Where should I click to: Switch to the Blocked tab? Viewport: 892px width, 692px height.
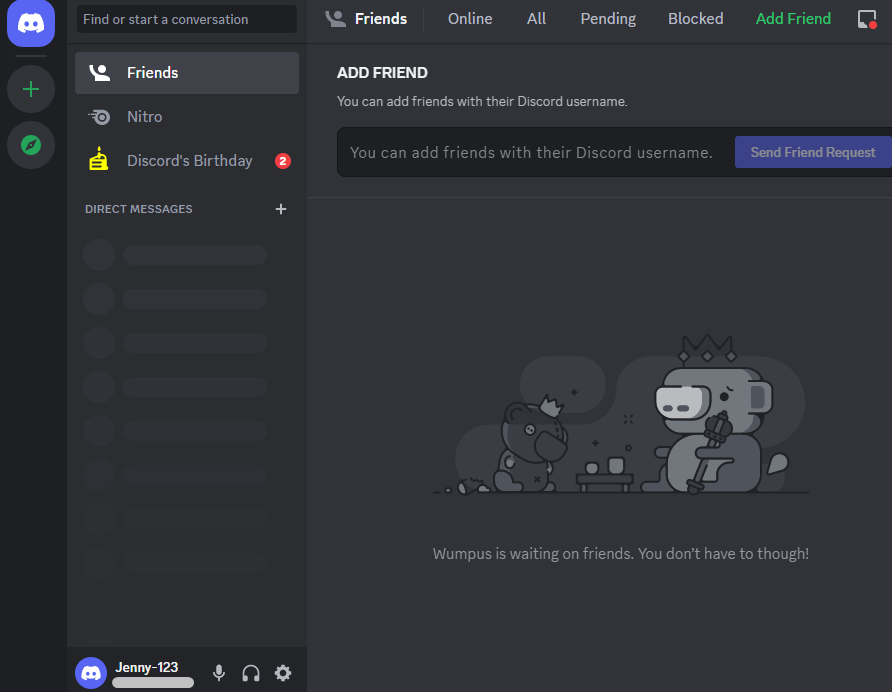click(695, 19)
